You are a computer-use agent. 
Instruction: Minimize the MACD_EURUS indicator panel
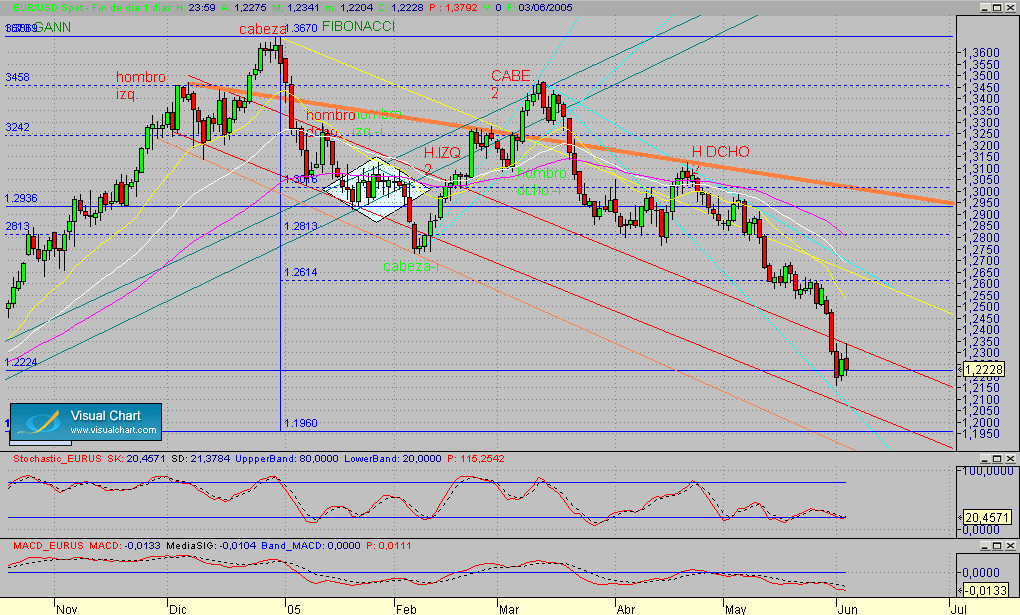[986, 545]
